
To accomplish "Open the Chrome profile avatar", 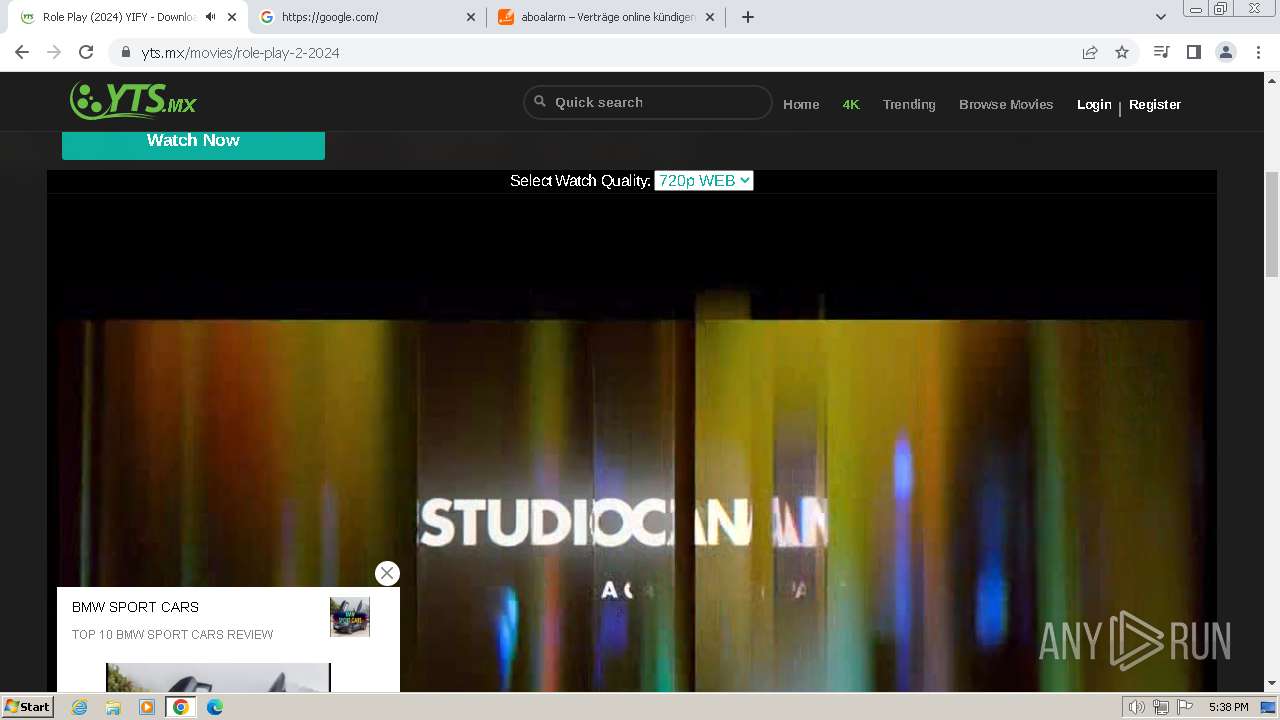I will click(1226, 52).
